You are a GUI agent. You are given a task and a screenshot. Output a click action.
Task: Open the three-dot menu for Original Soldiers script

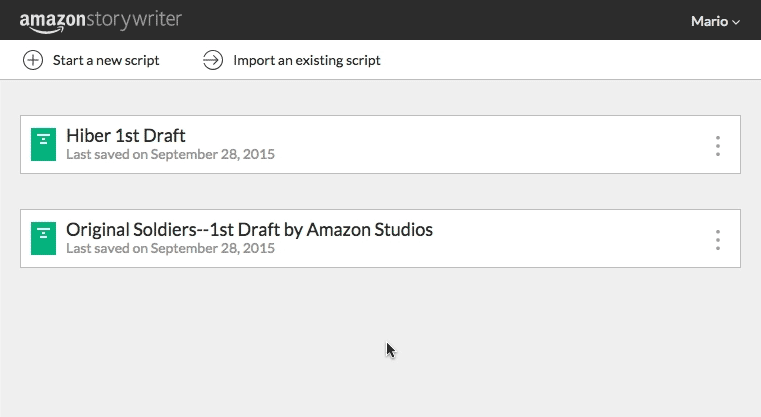[x=718, y=240]
